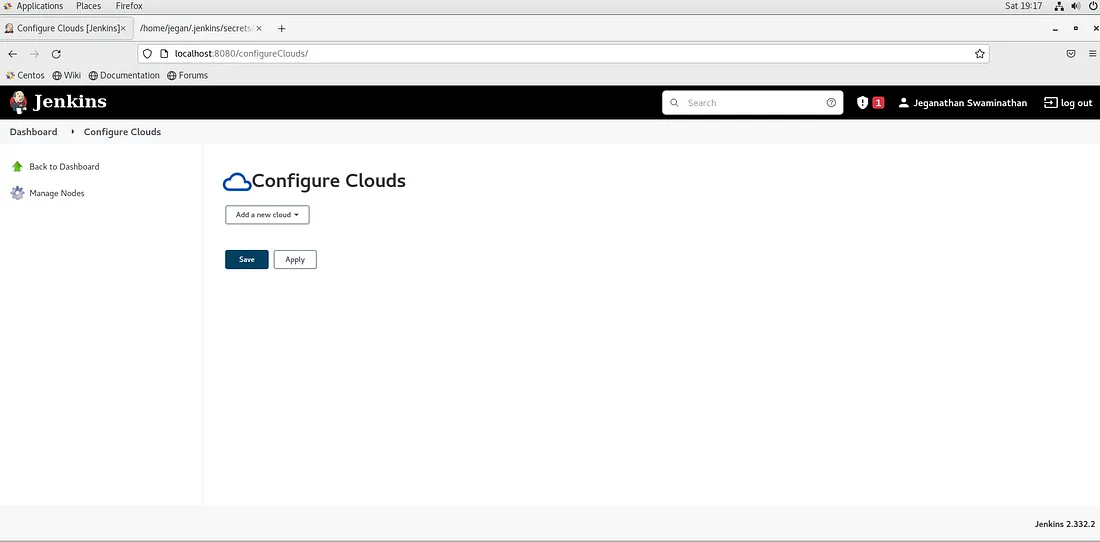The width and height of the screenshot is (1100, 542).
Task: Click the Sat 19:17 clock in top bar
Action: click(x=1024, y=6)
